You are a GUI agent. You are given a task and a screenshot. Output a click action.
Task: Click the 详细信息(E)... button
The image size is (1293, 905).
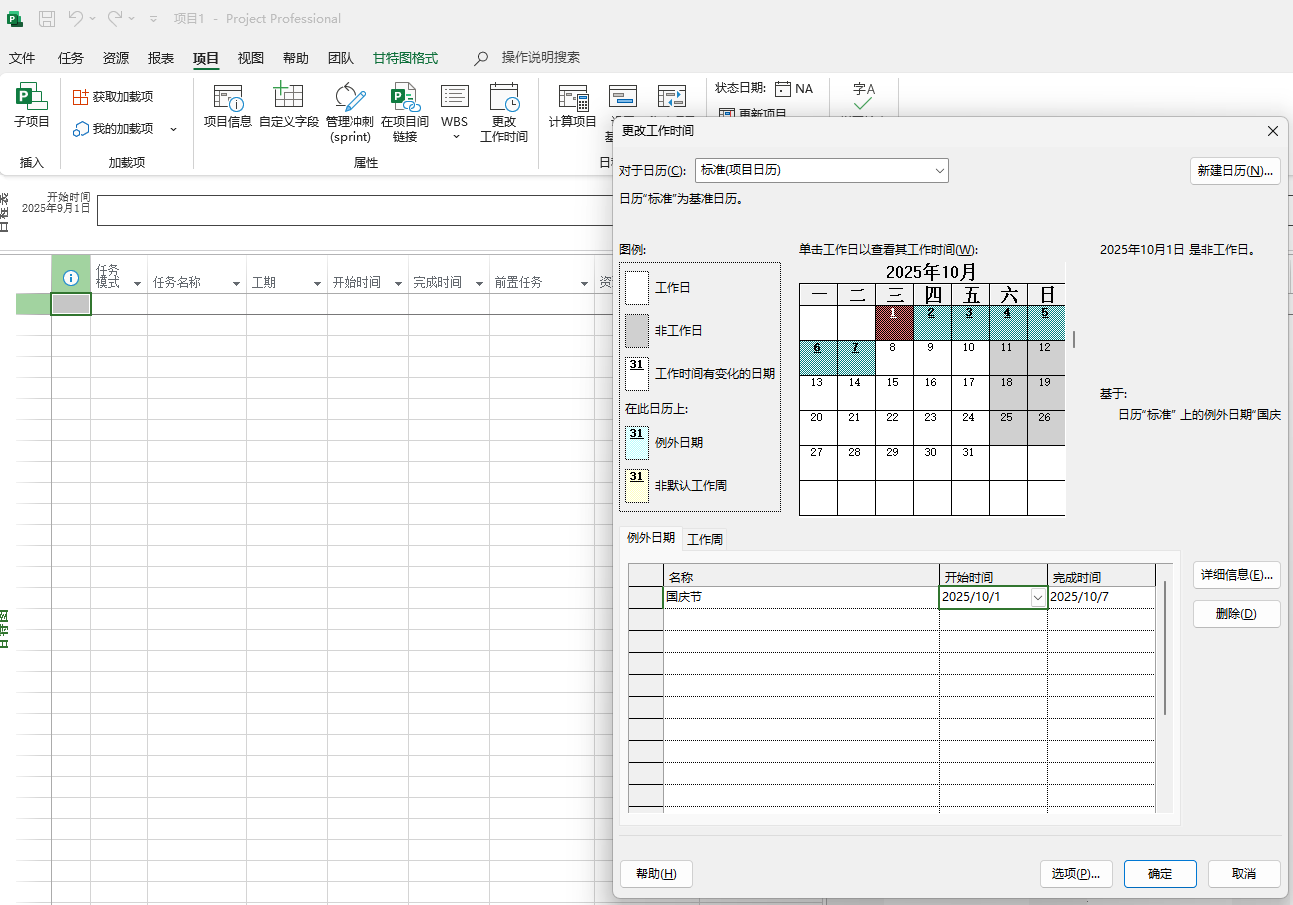(1237, 575)
